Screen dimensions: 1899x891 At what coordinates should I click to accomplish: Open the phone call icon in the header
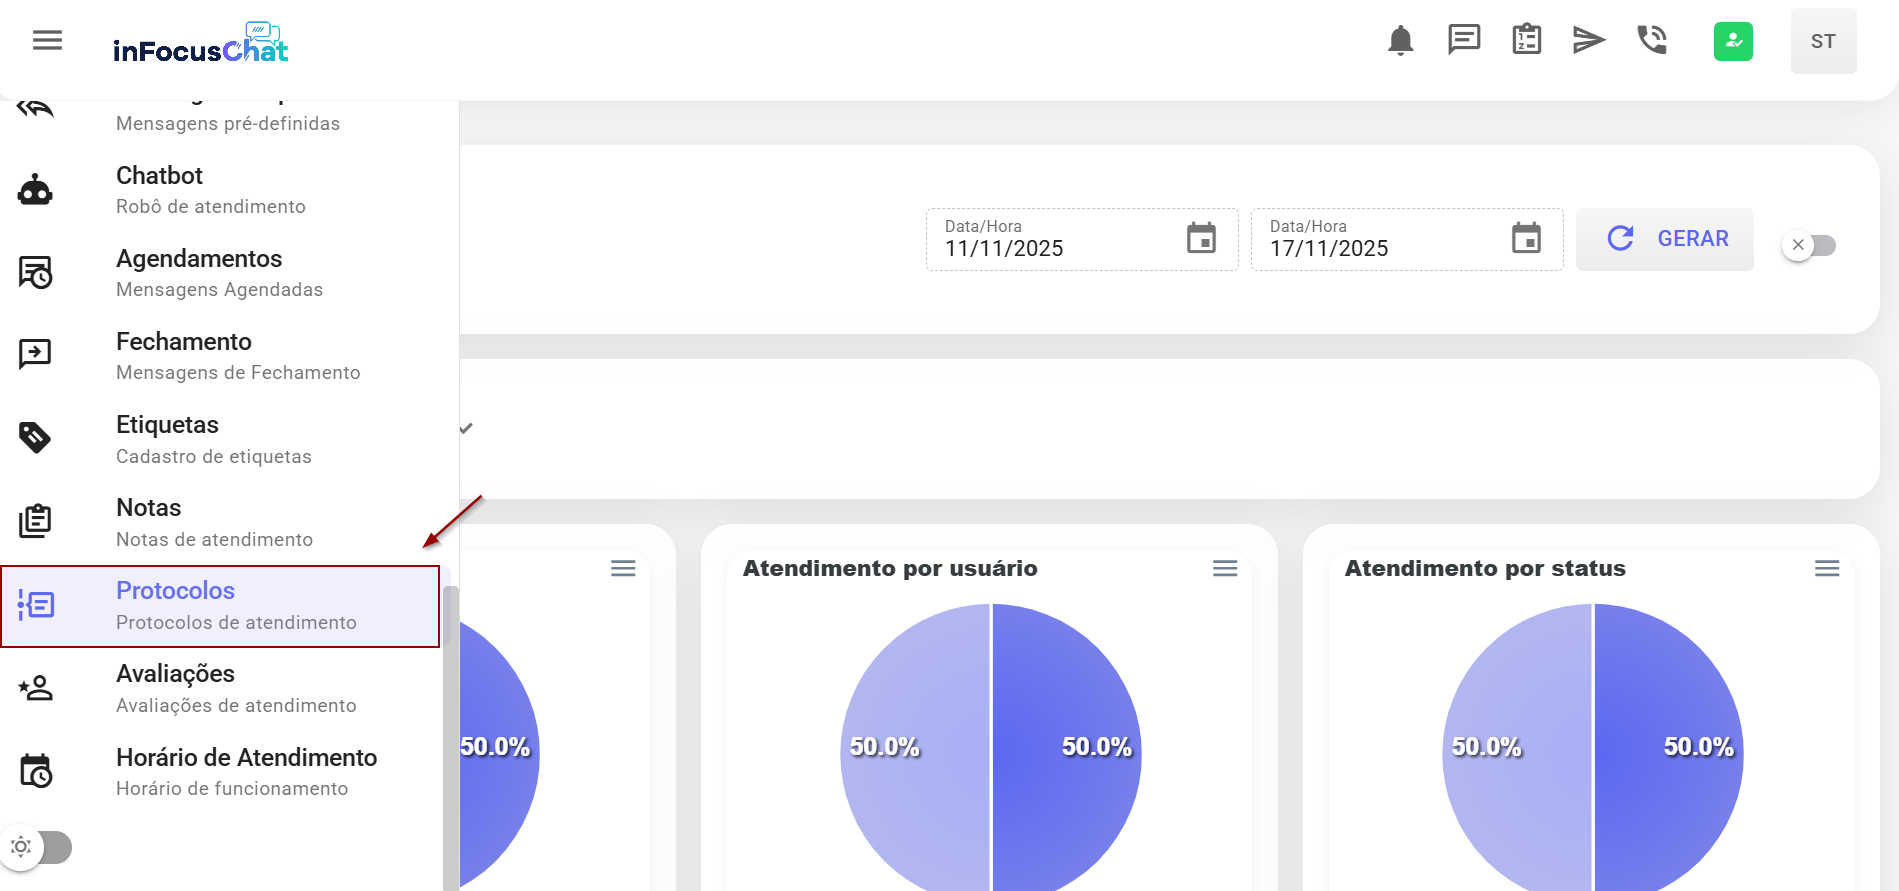(1651, 40)
